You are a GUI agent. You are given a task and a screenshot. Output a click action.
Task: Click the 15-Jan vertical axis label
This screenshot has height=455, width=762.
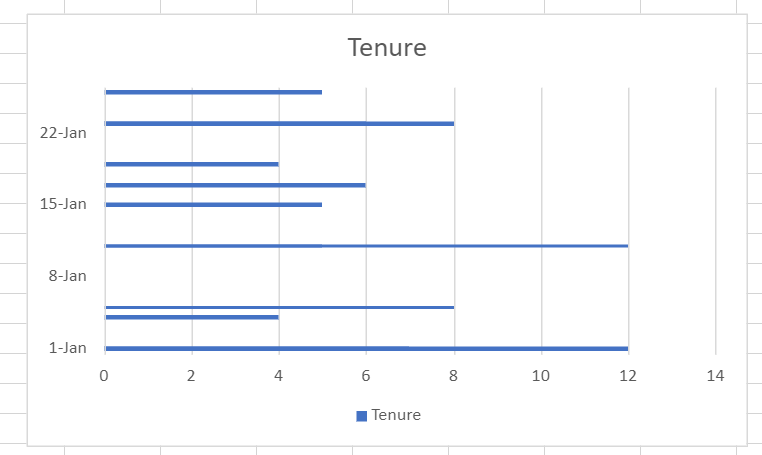[x=63, y=204]
